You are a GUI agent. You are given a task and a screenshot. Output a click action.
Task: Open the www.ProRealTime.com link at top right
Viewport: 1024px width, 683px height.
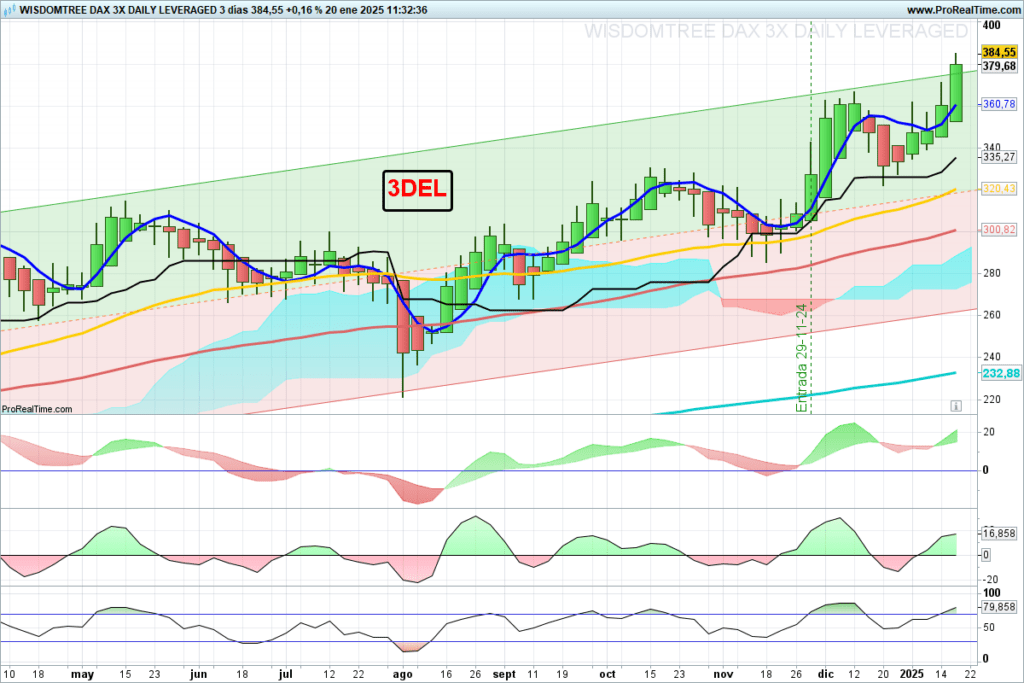(963, 10)
